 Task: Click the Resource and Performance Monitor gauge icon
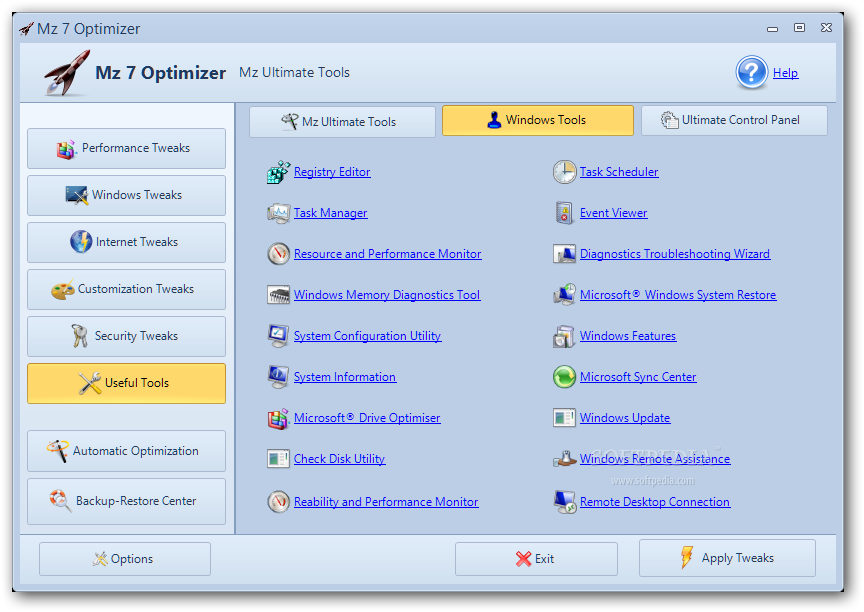click(278, 254)
